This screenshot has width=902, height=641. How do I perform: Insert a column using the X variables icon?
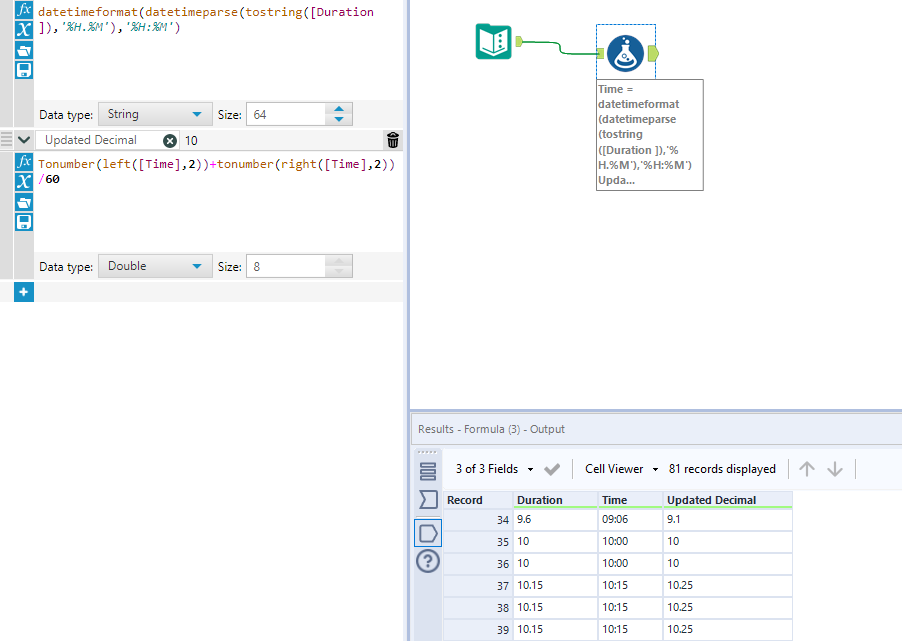22,31
